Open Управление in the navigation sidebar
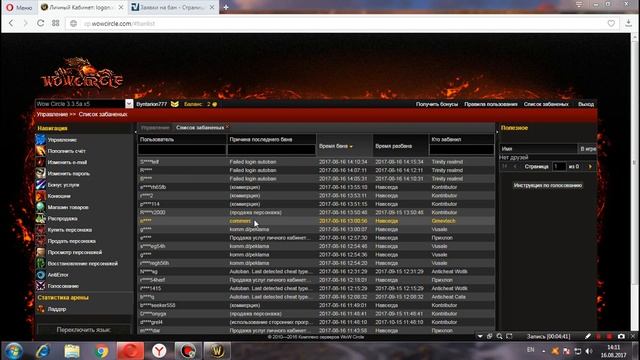 62,140
